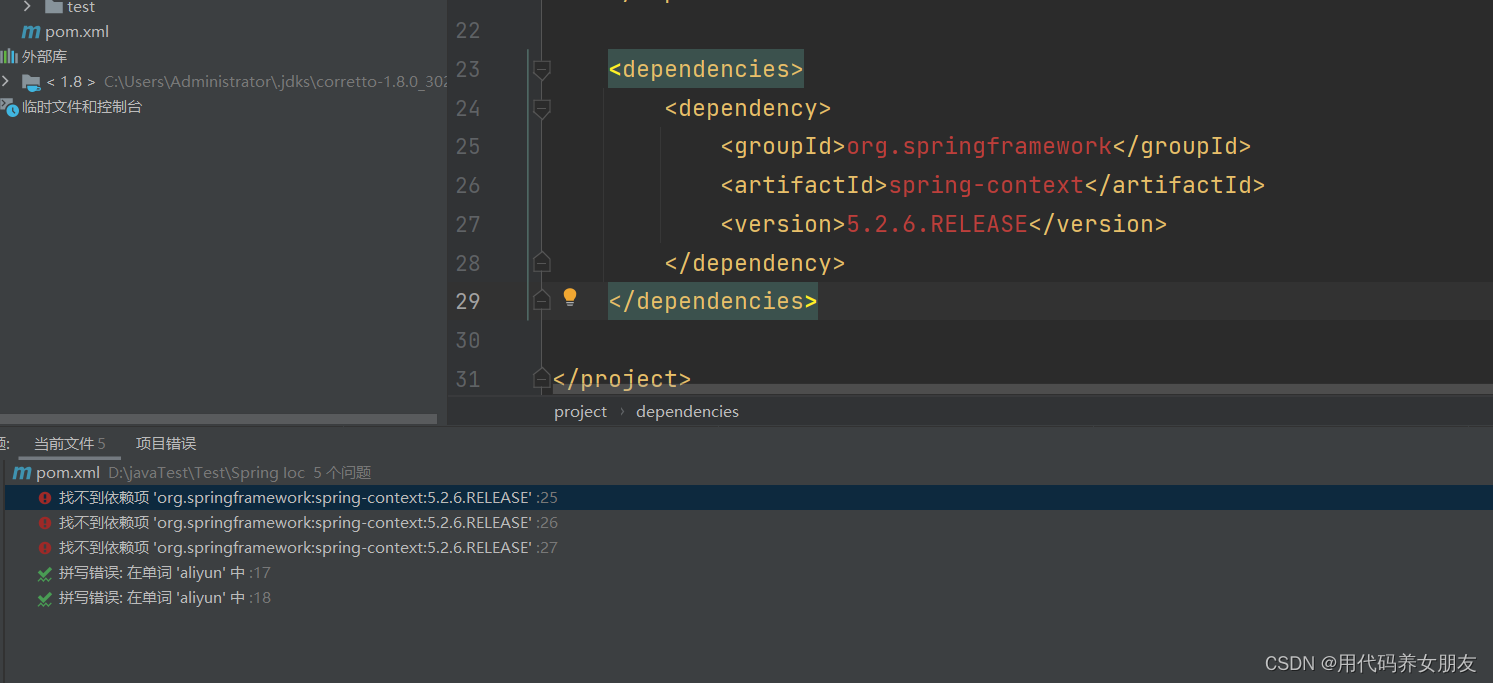The width and height of the screenshot is (1493, 683).
Task: Click line number 30 in the gutter
Action: point(468,340)
